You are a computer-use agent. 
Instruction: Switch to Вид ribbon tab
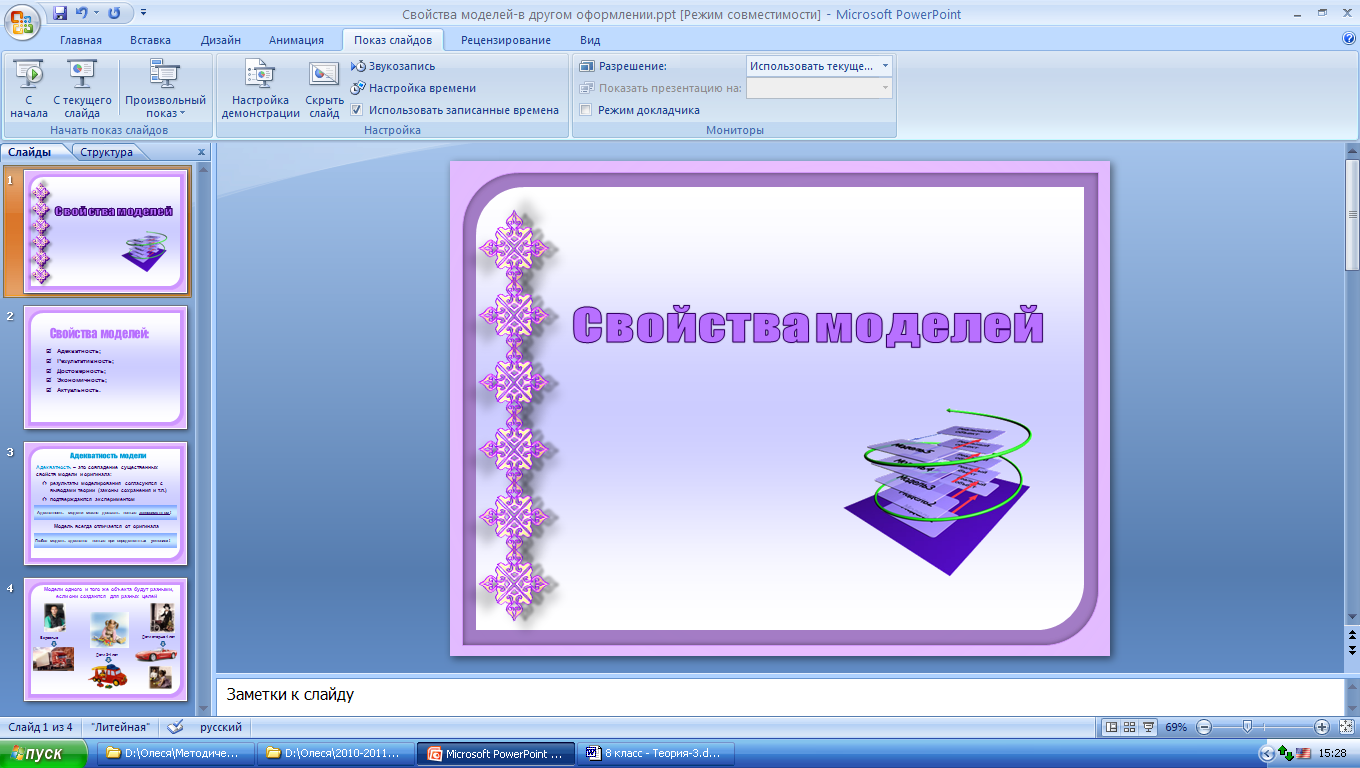(590, 40)
